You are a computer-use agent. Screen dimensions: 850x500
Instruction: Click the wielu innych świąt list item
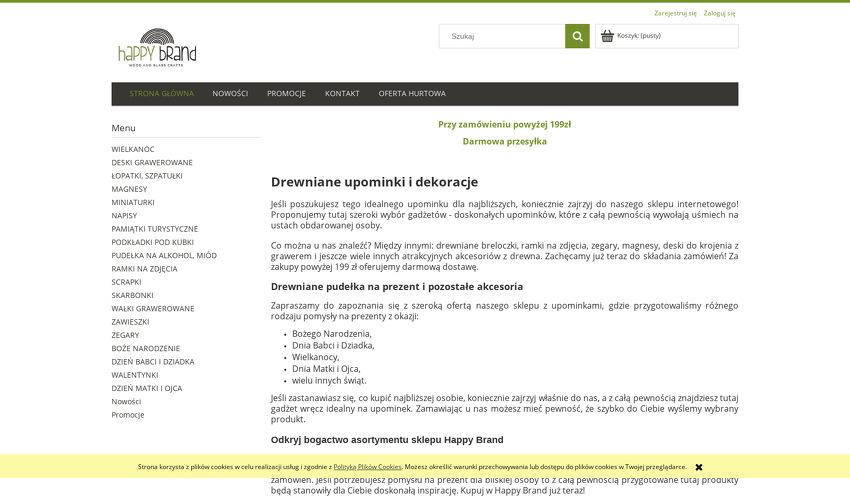click(x=329, y=381)
